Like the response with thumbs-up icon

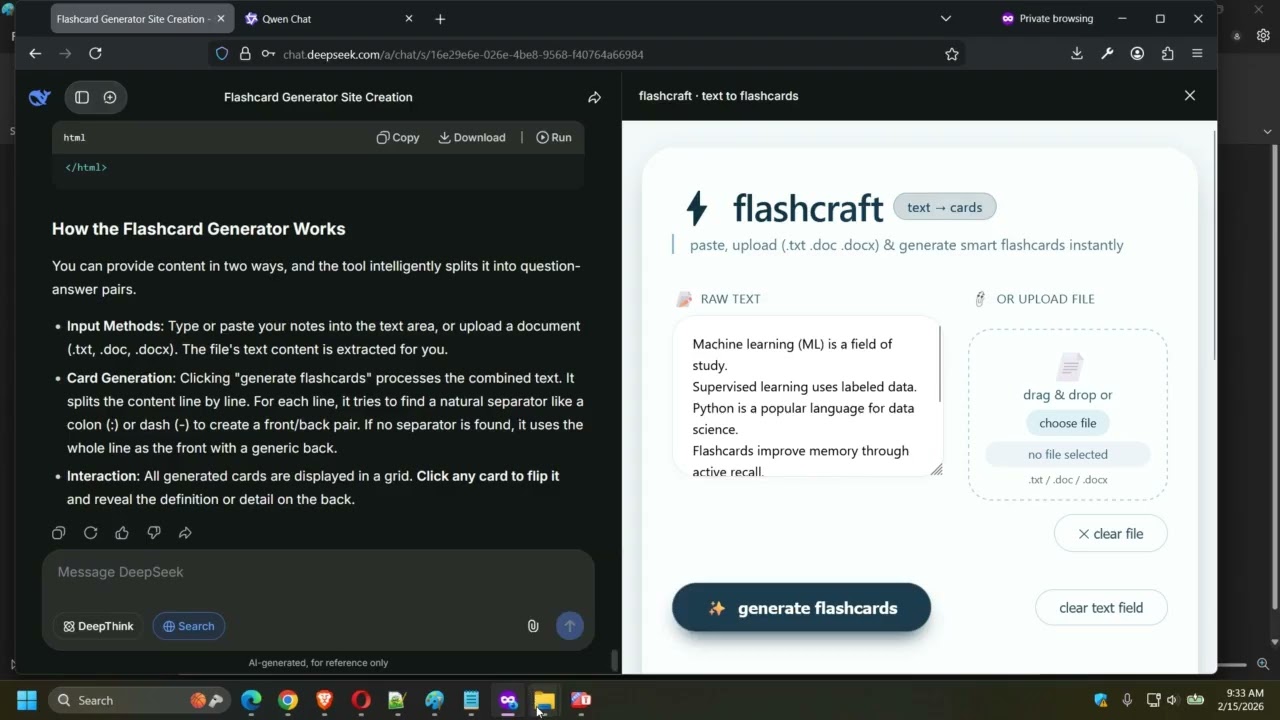[x=122, y=533]
